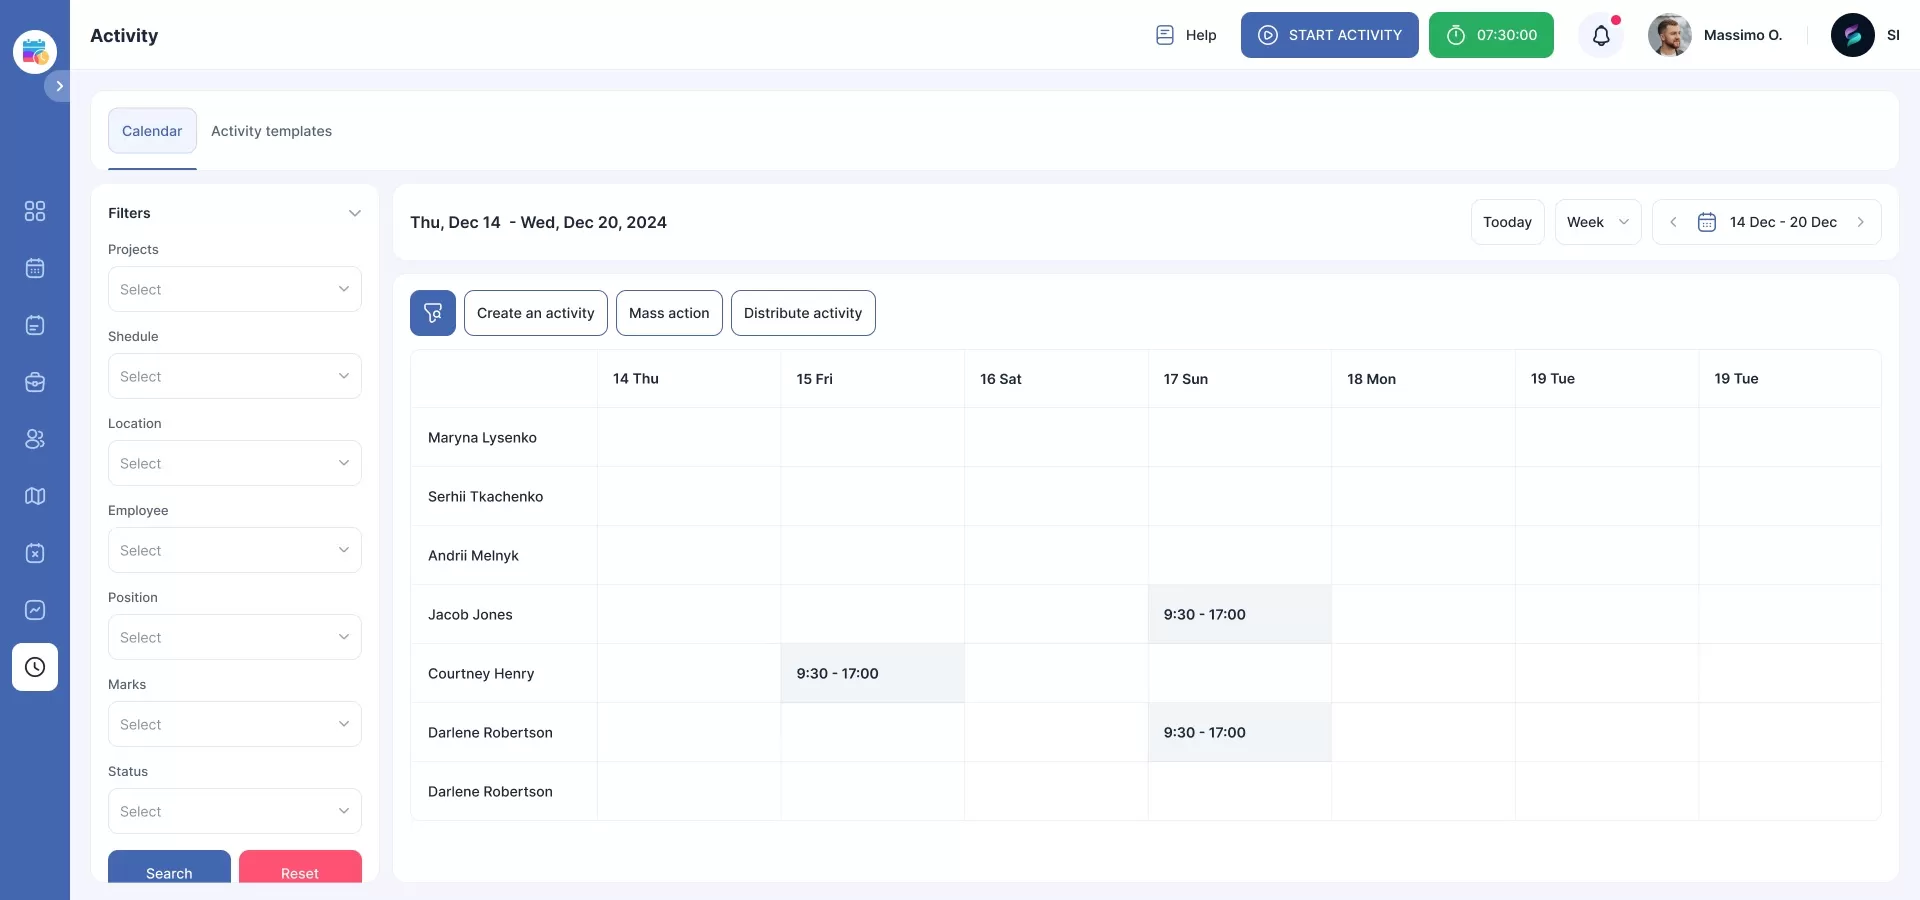Select the Calendar tab
Viewport: 1920px width, 900px height.
coord(152,131)
